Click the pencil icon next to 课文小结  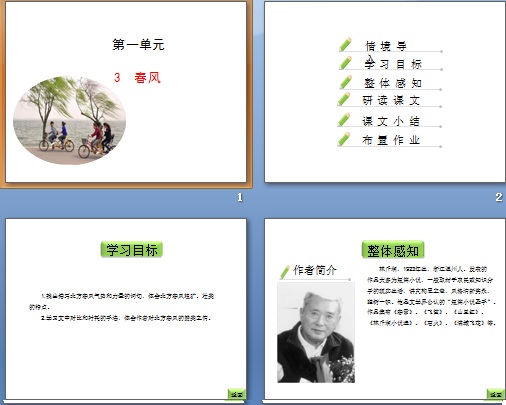tap(344, 120)
